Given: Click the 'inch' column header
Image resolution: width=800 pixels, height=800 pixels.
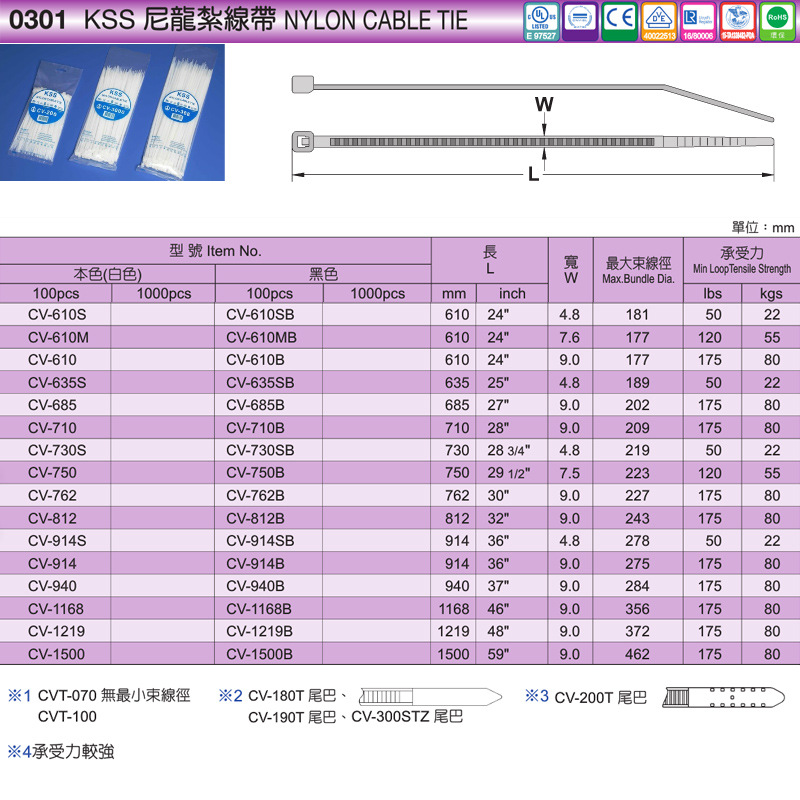Looking at the screenshot, I should pos(512,293).
